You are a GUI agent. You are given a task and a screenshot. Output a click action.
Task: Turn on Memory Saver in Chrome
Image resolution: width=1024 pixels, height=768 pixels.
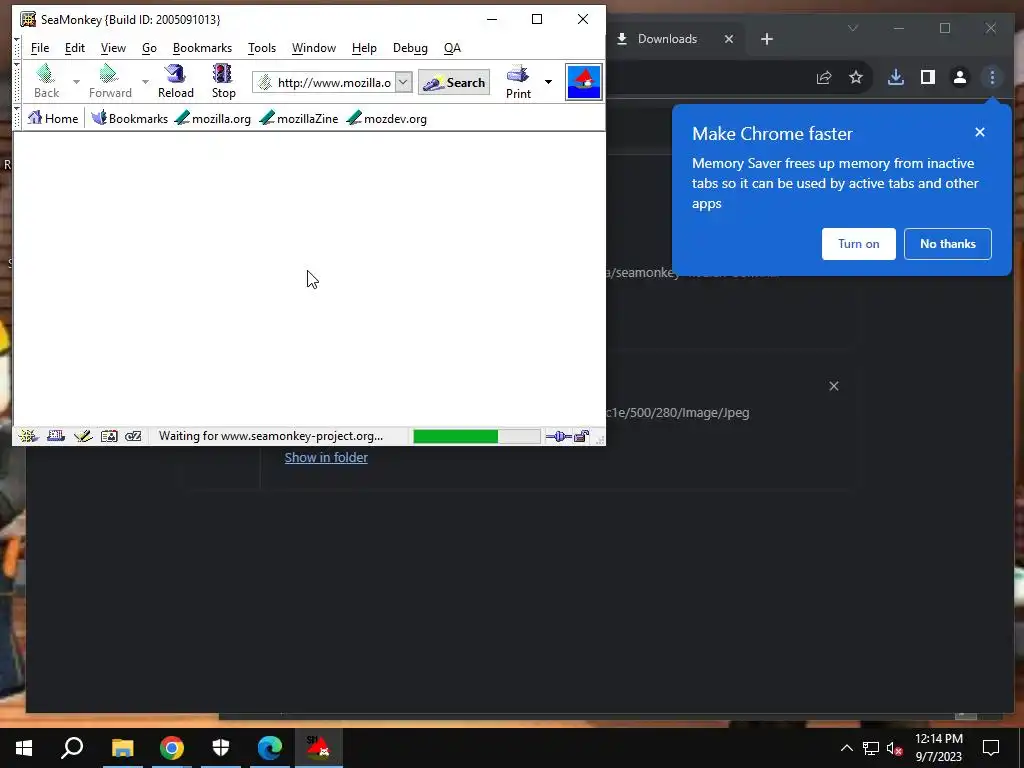point(858,244)
